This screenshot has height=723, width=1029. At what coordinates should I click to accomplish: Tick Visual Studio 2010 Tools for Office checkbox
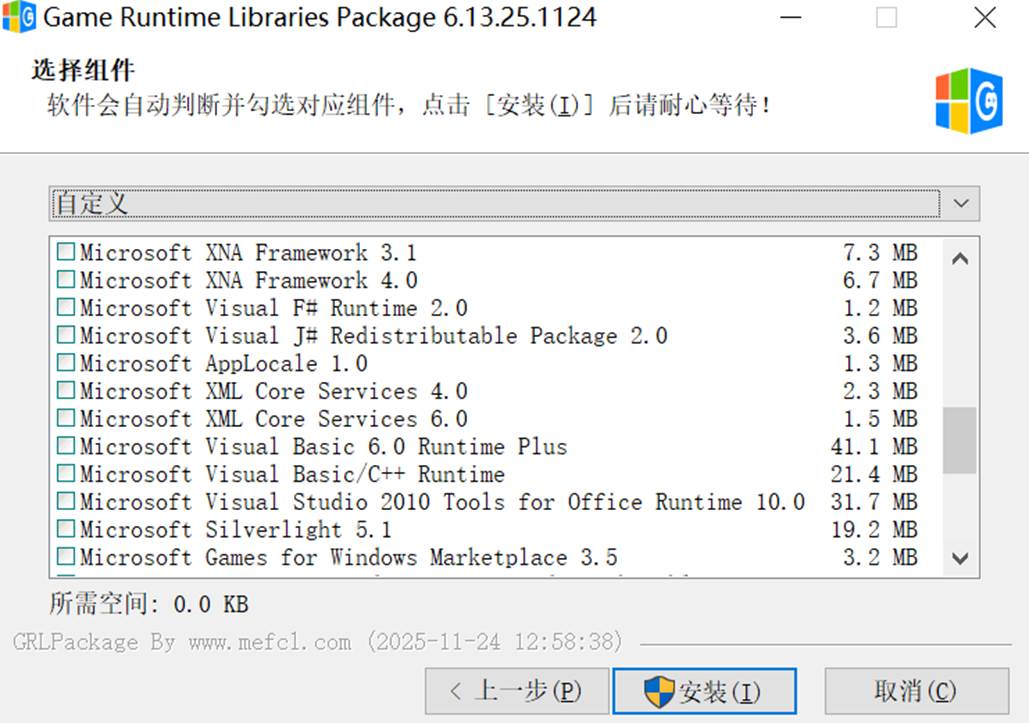[66, 501]
